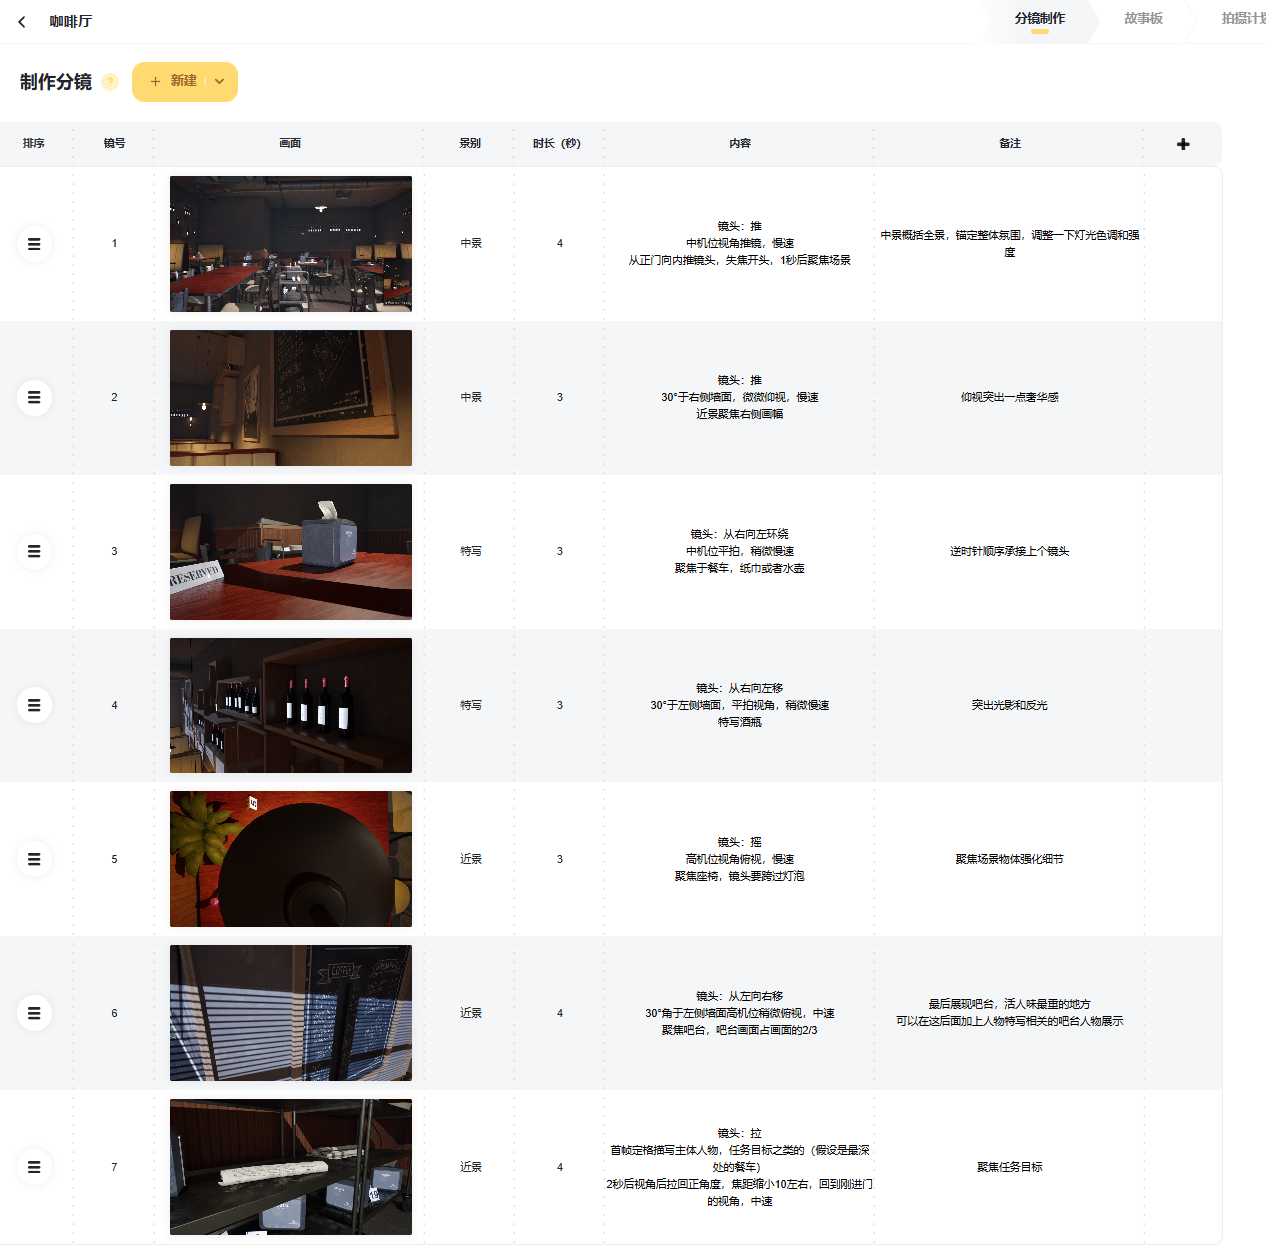This screenshot has height=1246, width=1266.
Task: Edit the duration value of shot 7
Action: click(560, 1168)
